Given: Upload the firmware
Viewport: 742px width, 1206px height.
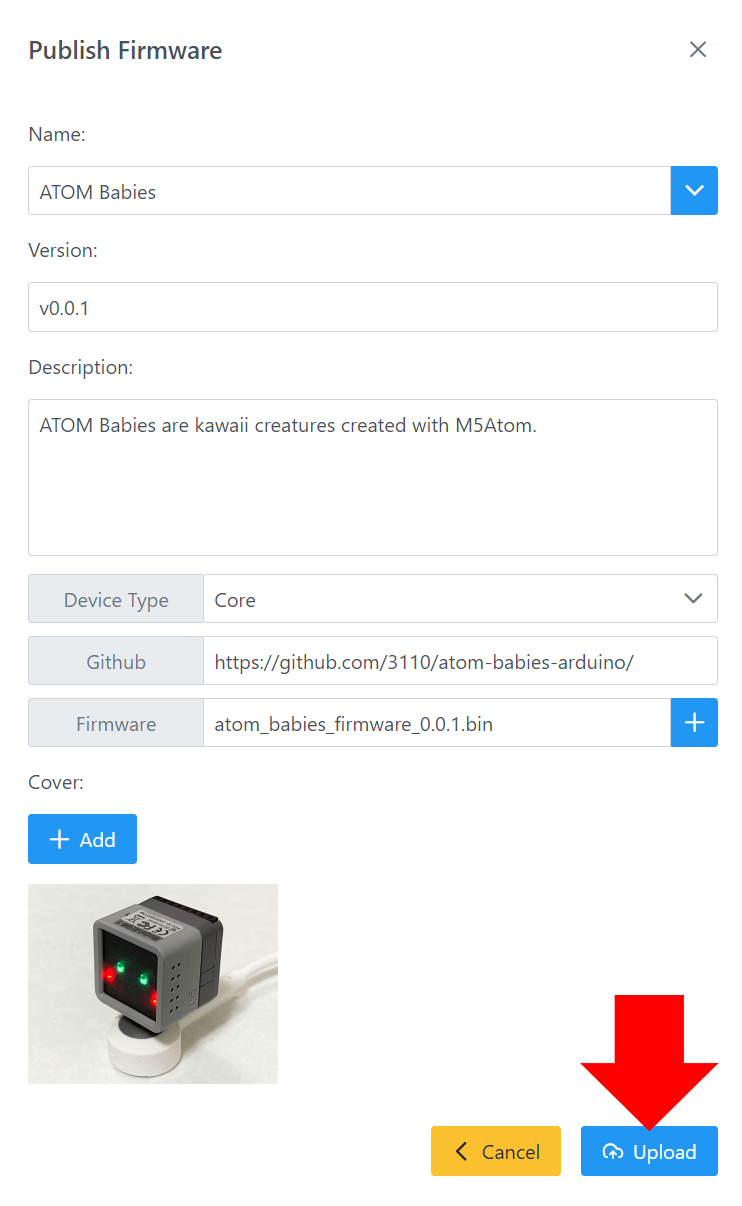Looking at the screenshot, I should 649,1151.
